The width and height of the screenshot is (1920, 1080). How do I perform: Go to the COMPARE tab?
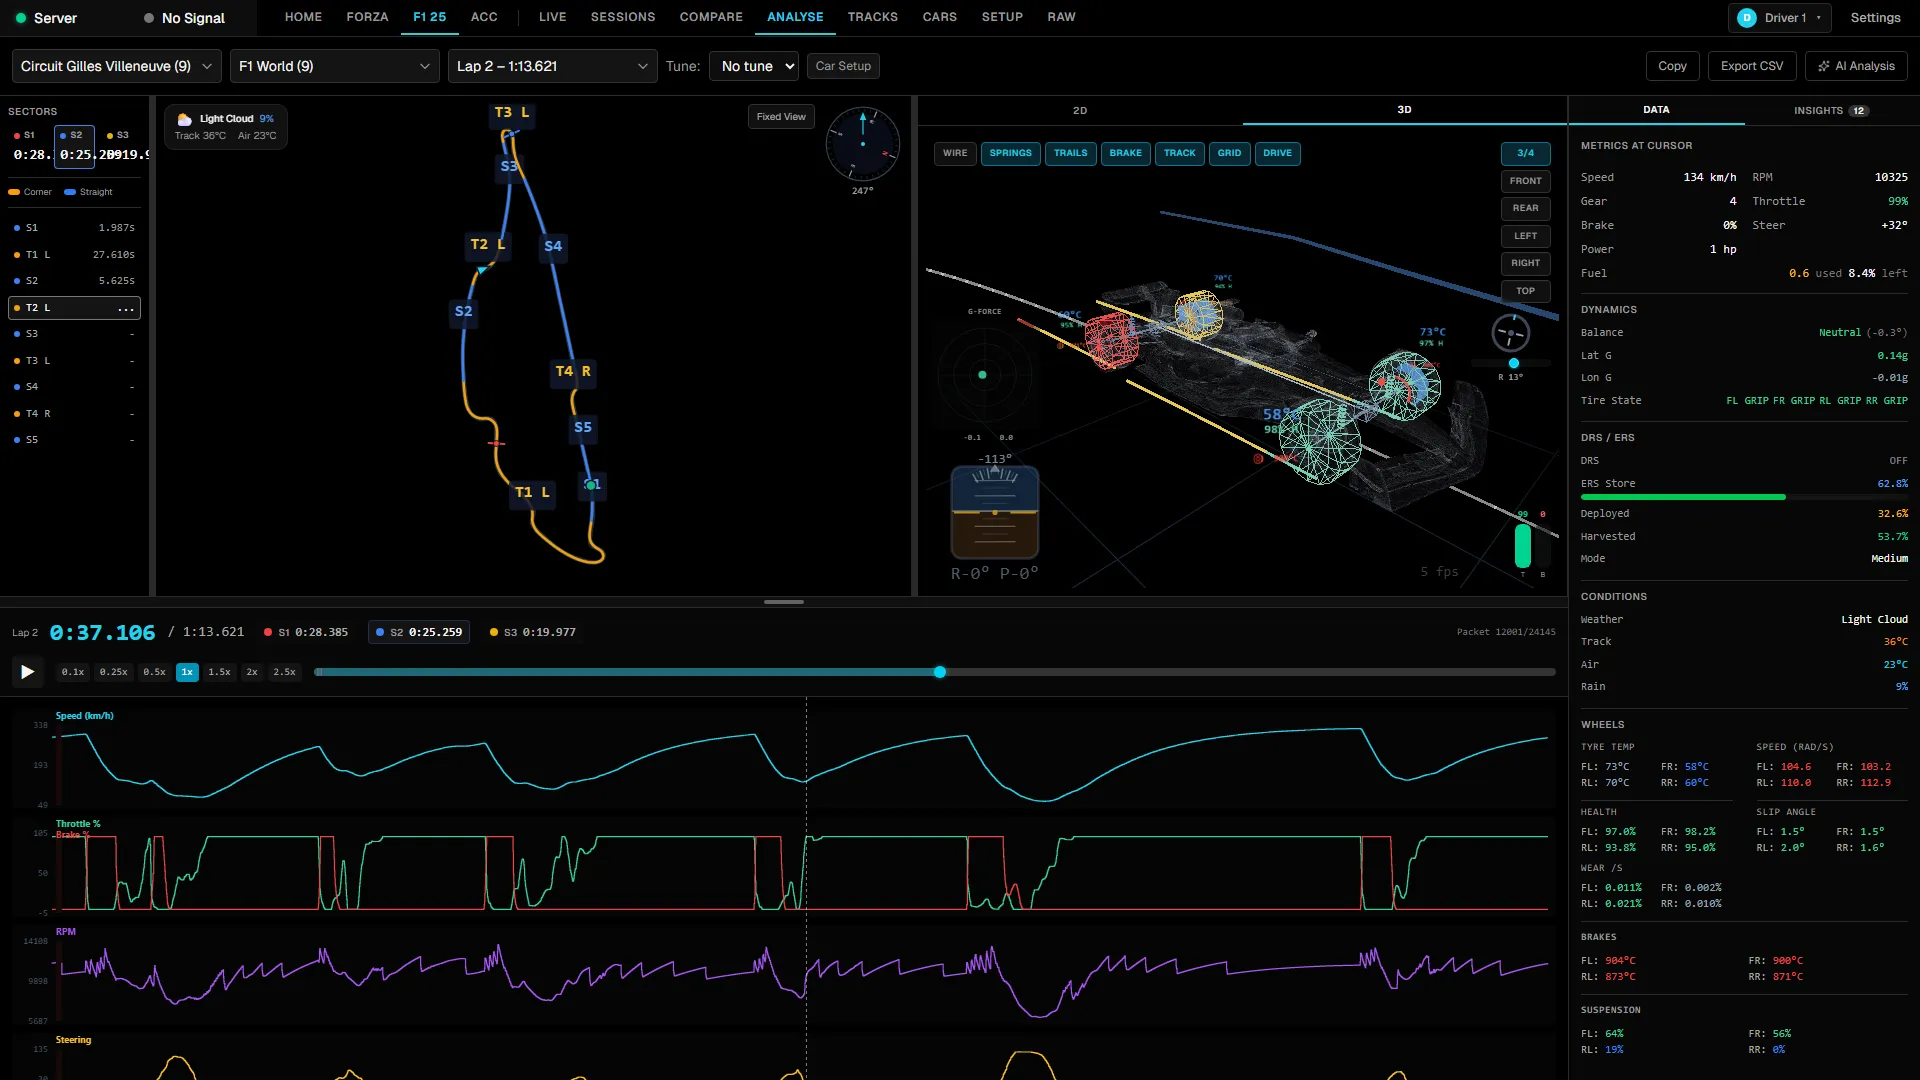[711, 17]
